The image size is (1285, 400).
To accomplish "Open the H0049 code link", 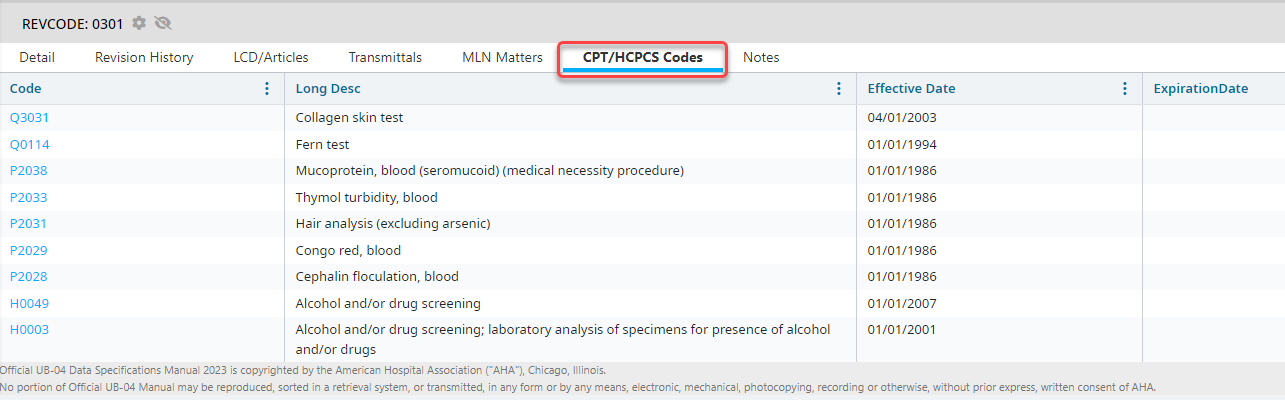I will pyautogui.click(x=29, y=303).
